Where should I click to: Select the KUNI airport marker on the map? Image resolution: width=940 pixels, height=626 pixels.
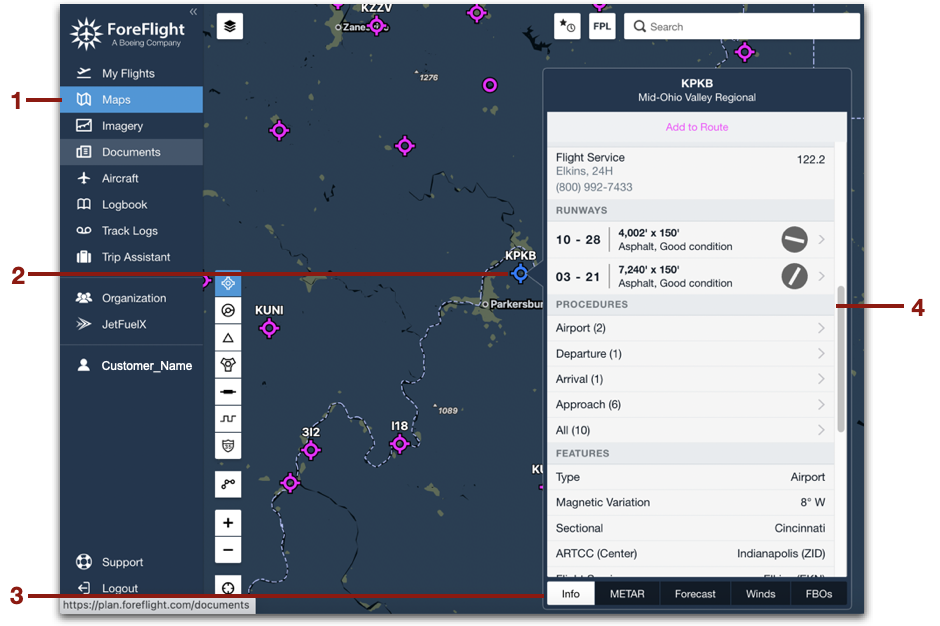[269, 328]
